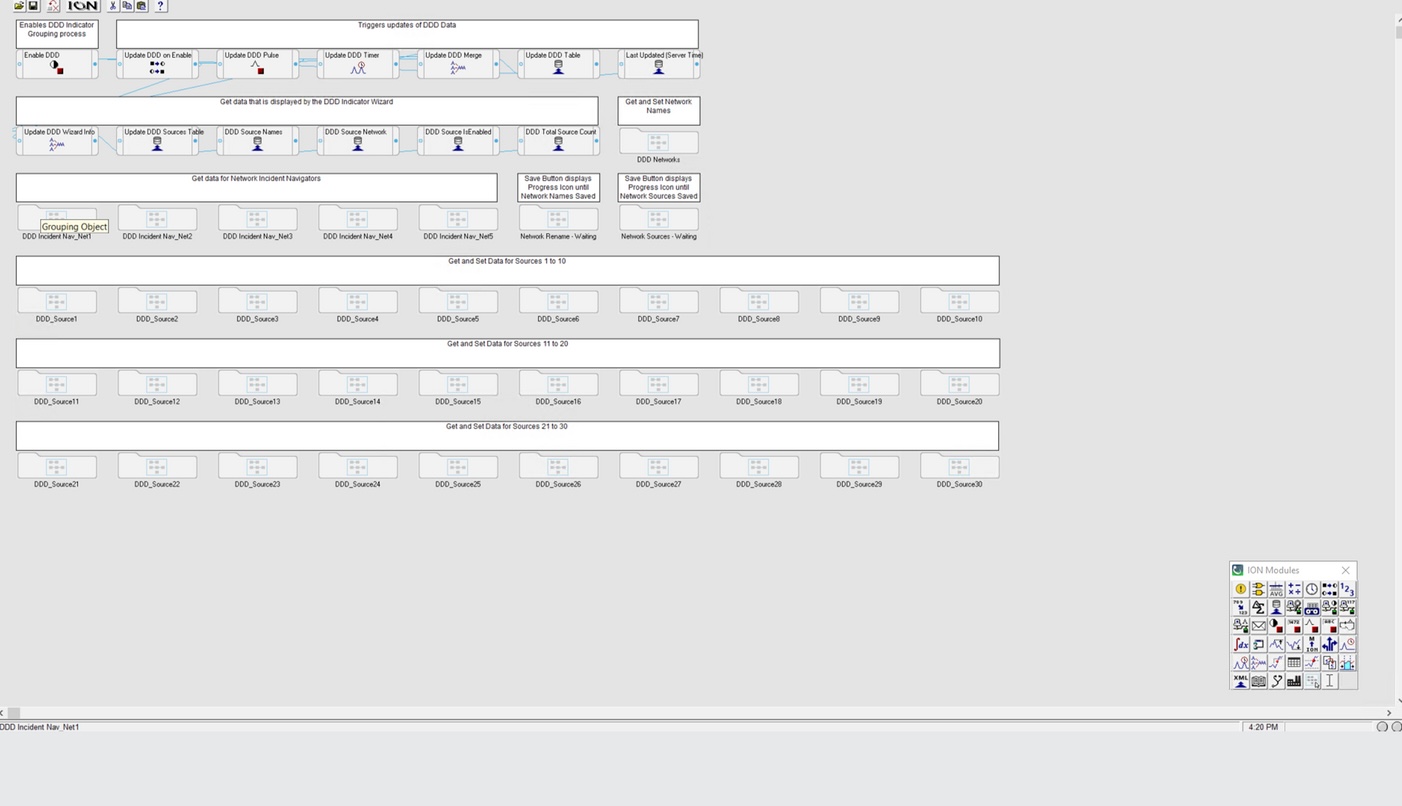Image resolution: width=1402 pixels, height=806 pixels.
Task: Click the horizontal scrollbar right arrow
Action: [x=1388, y=713]
